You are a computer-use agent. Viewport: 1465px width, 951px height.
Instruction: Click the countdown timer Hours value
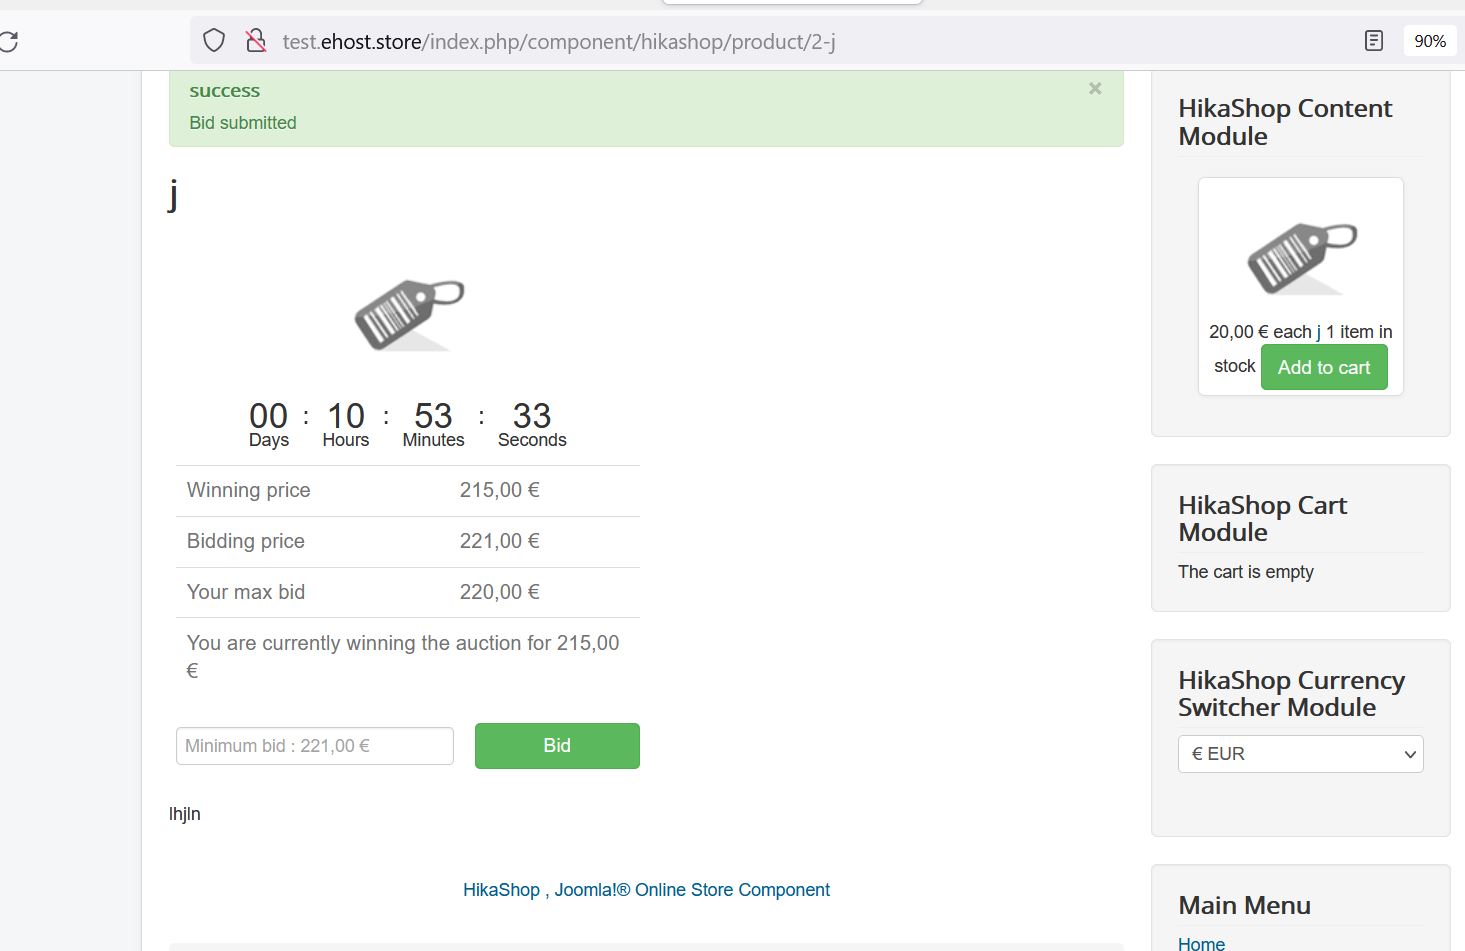coord(346,416)
